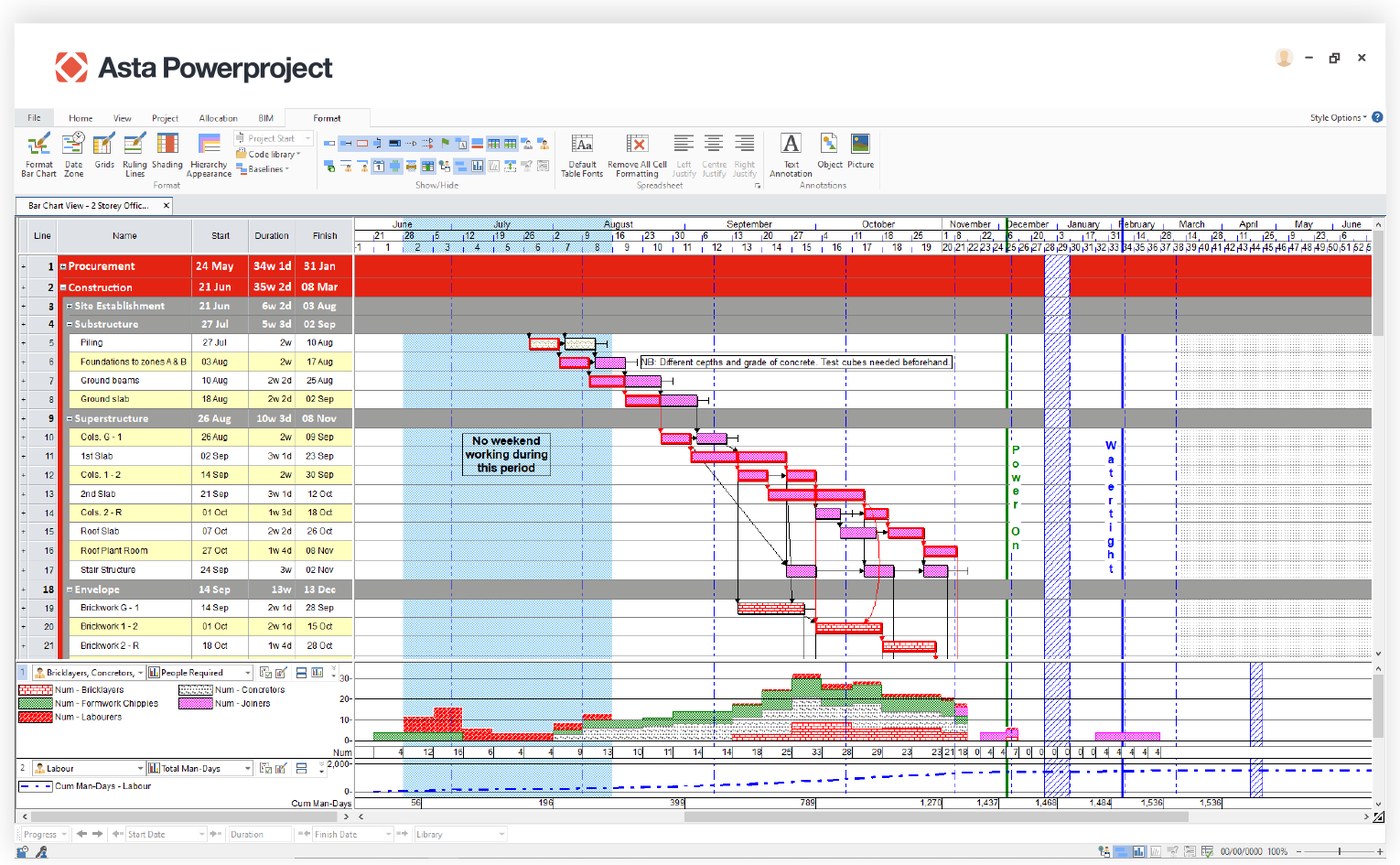Click the histogram 1 edit icon

coord(281,673)
